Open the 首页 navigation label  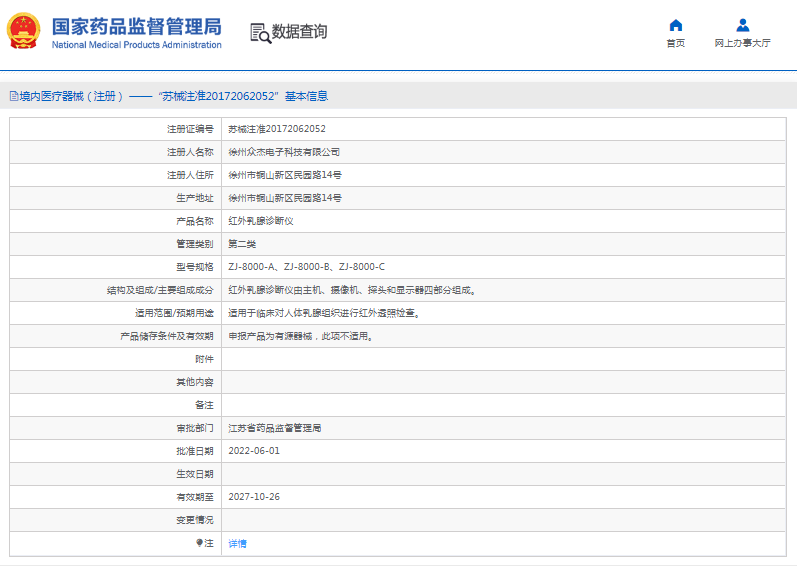pyautogui.click(x=676, y=44)
